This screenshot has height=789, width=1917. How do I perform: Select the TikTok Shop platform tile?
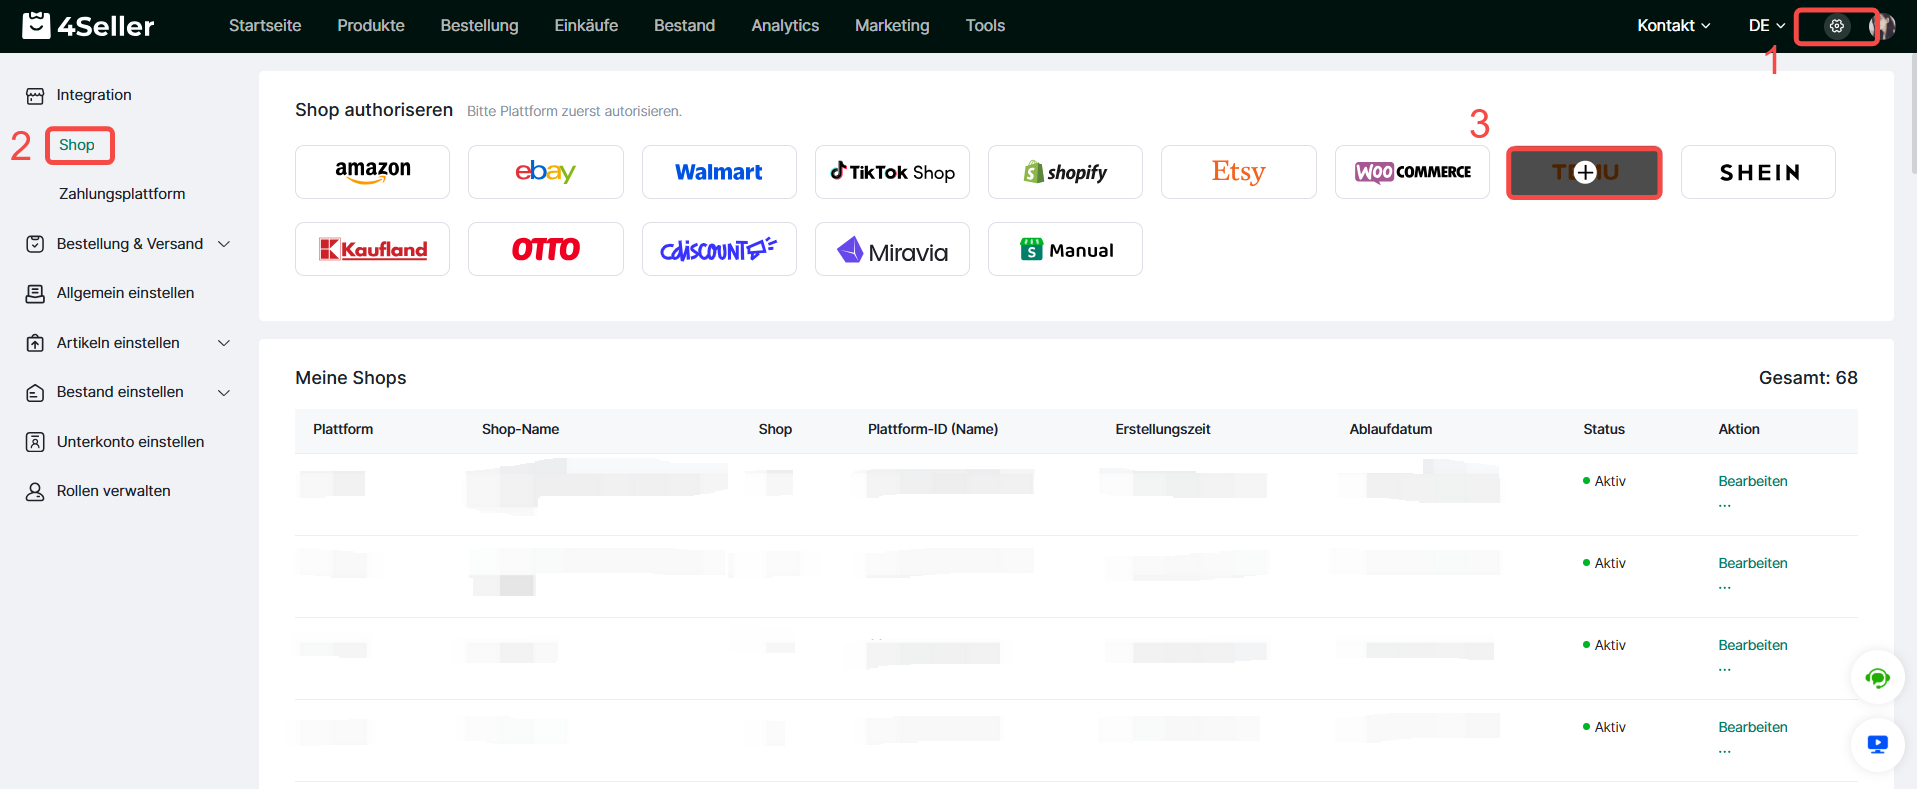(x=892, y=172)
